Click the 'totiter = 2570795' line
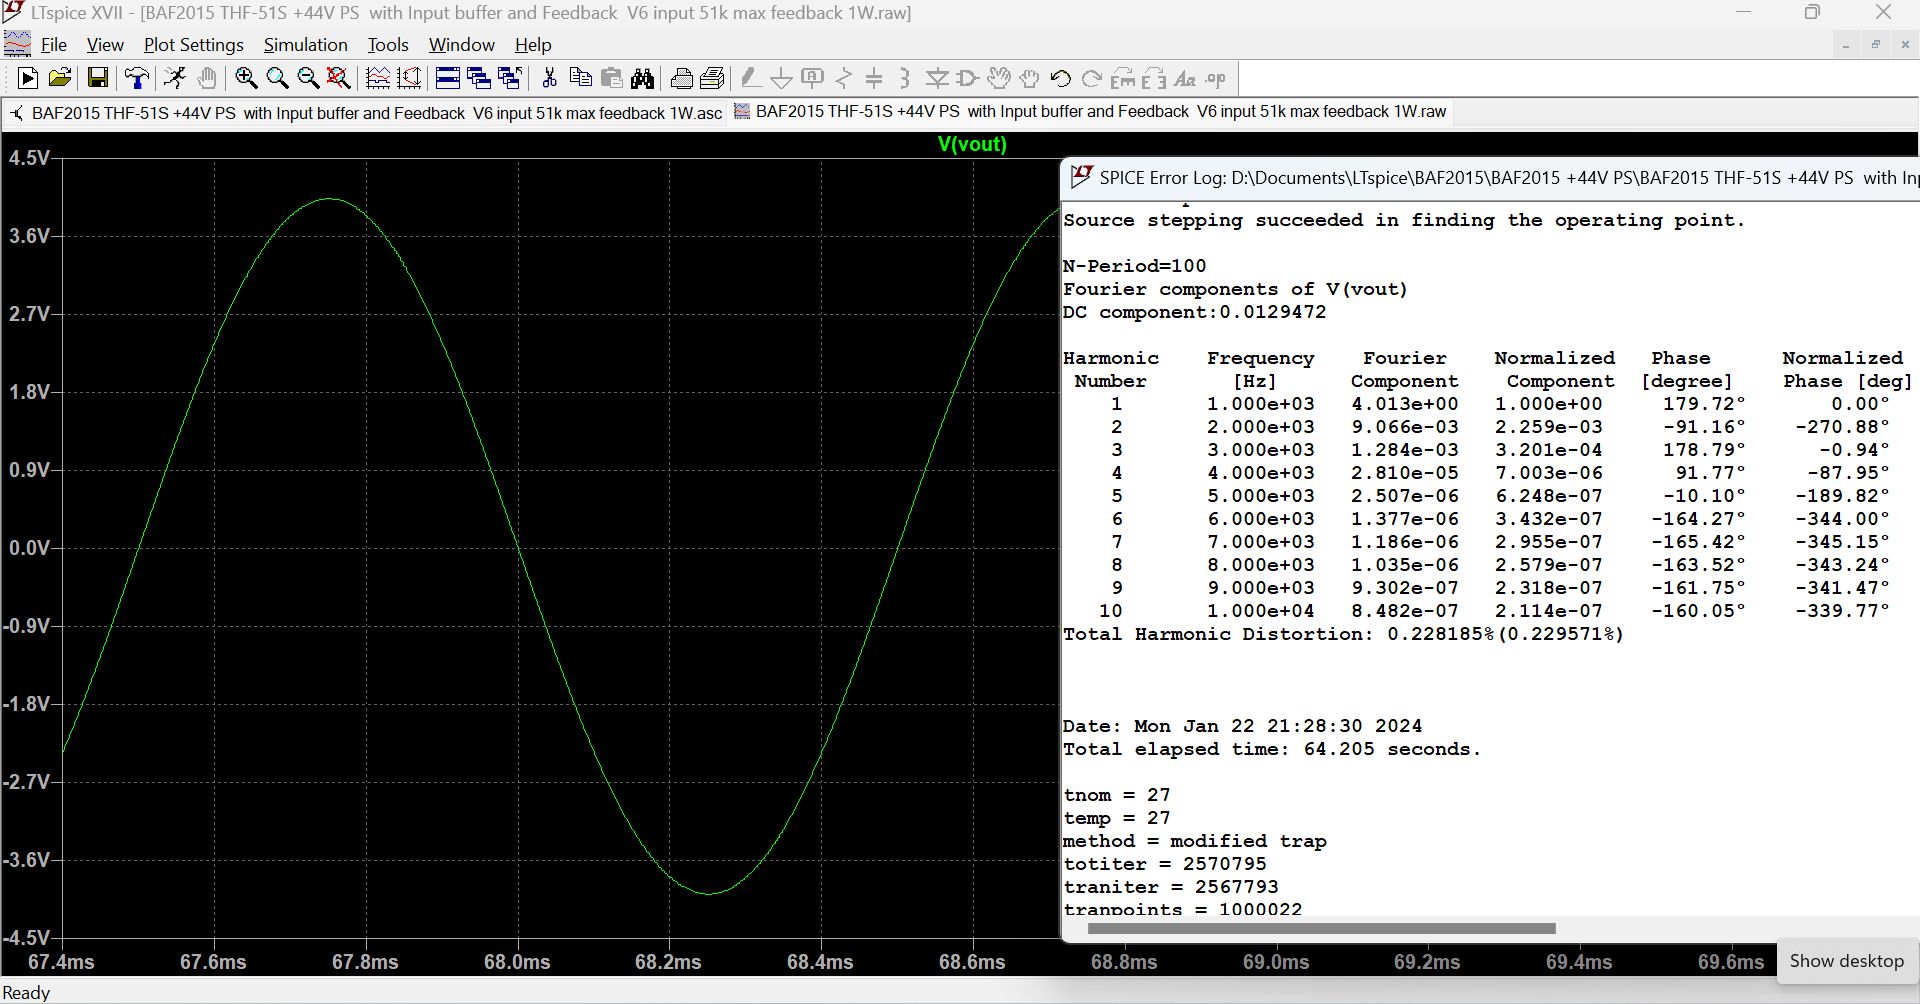Viewport: 1920px width, 1004px height. coord(1164,864)
